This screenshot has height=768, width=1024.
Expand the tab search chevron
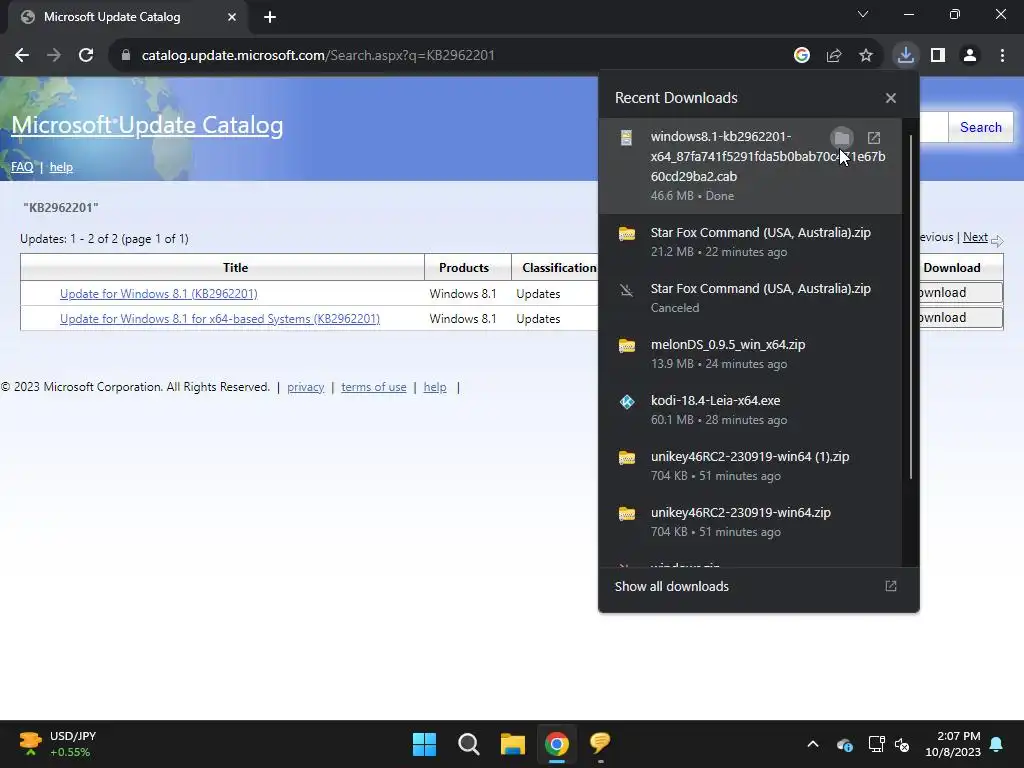tap(863, 14)
